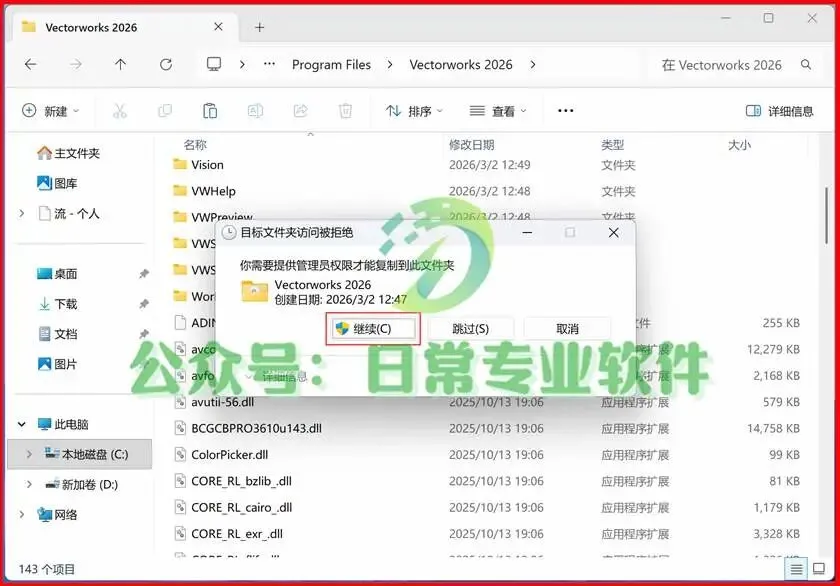This screenshot has width=840, height=586.
Task: Select Vectorworks 2026 breadcrumb in address bar
Action: (x=461, y=65)
